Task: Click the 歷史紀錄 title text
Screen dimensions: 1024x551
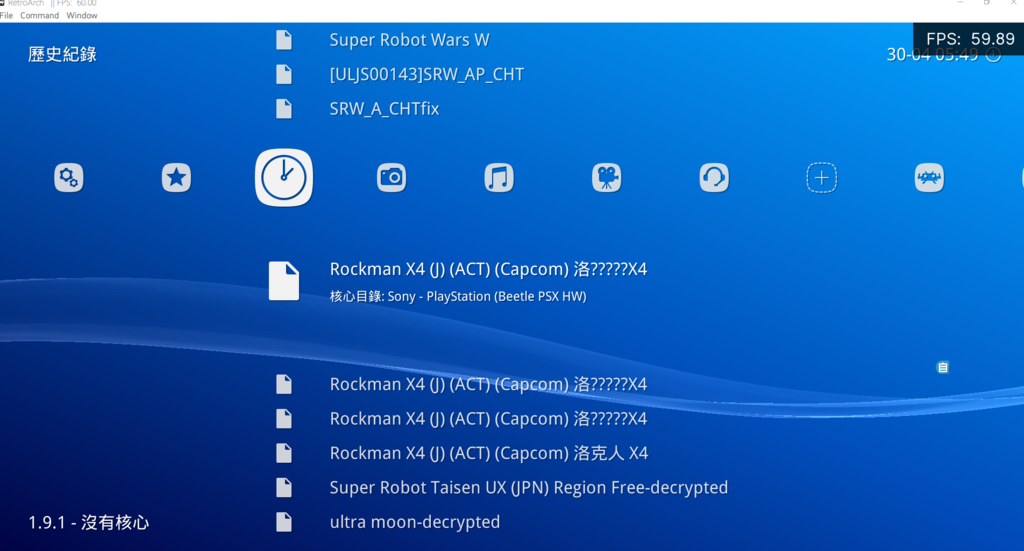Action: (62, 54)
